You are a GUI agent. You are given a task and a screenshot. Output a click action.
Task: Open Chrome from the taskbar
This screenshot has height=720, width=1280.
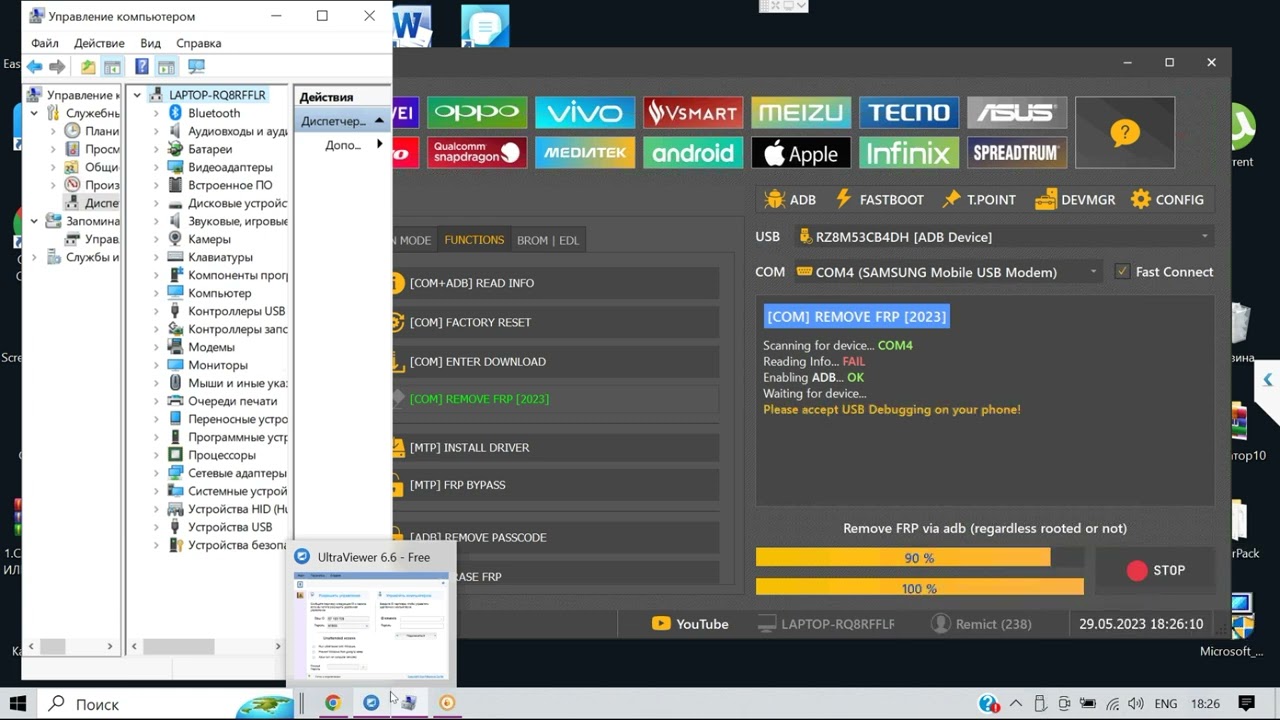point(333,703)
